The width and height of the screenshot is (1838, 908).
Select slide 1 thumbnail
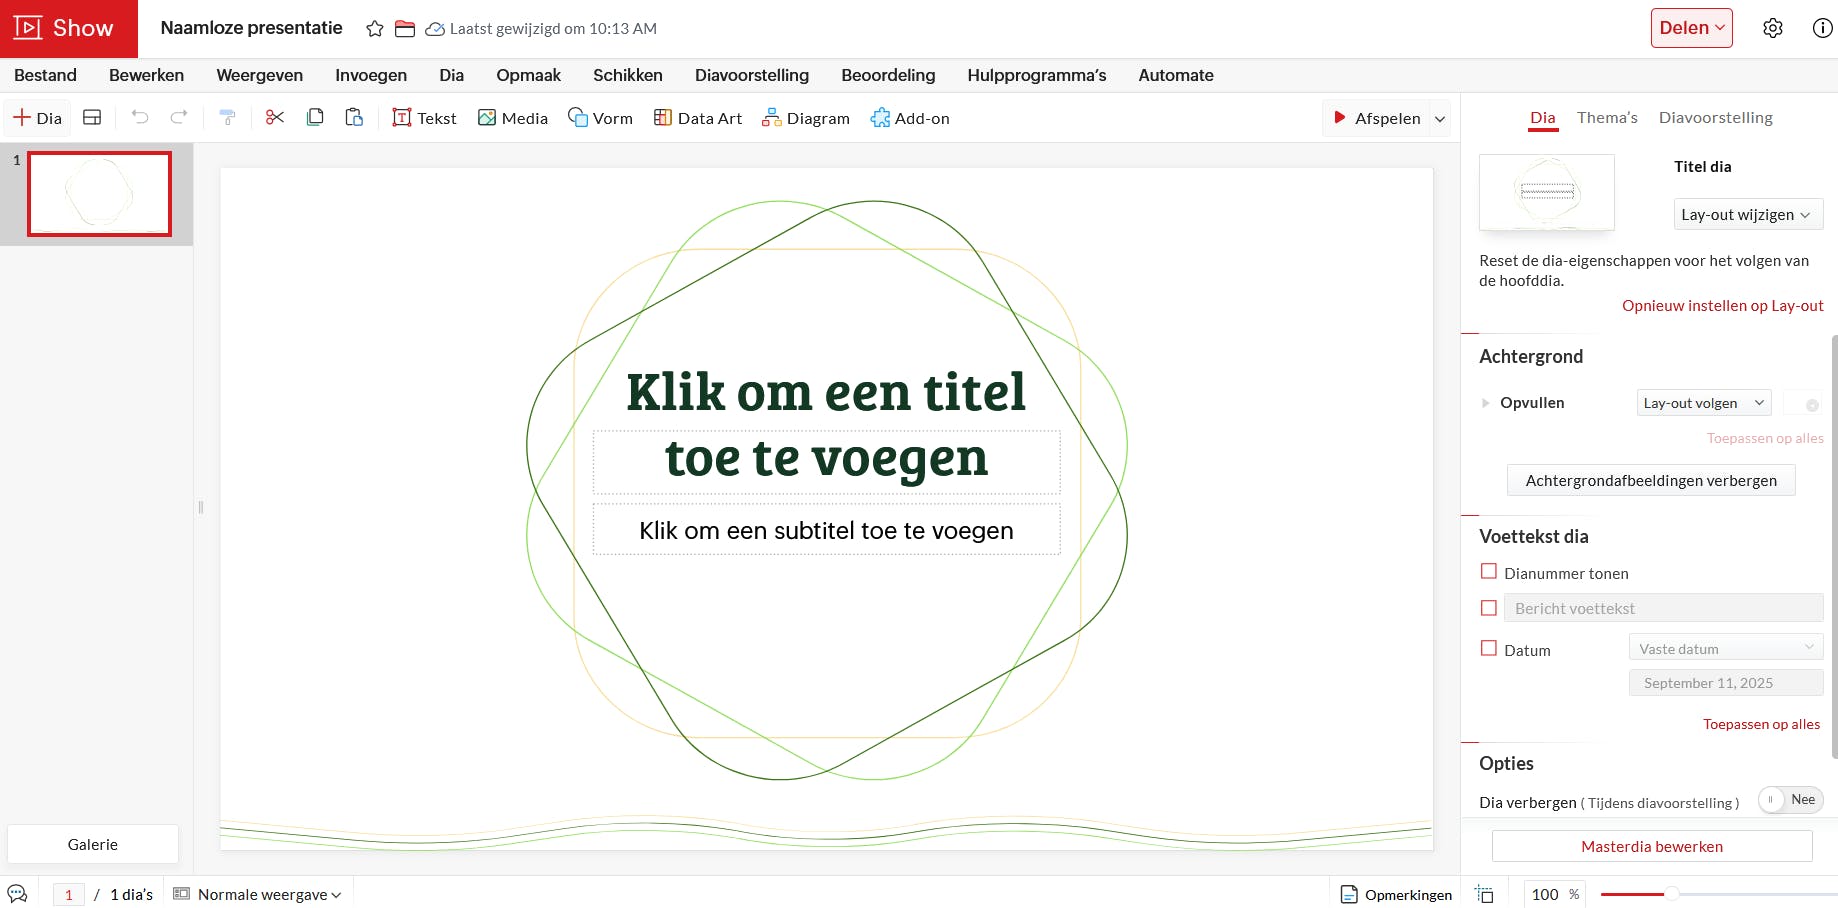click(98, 193)
